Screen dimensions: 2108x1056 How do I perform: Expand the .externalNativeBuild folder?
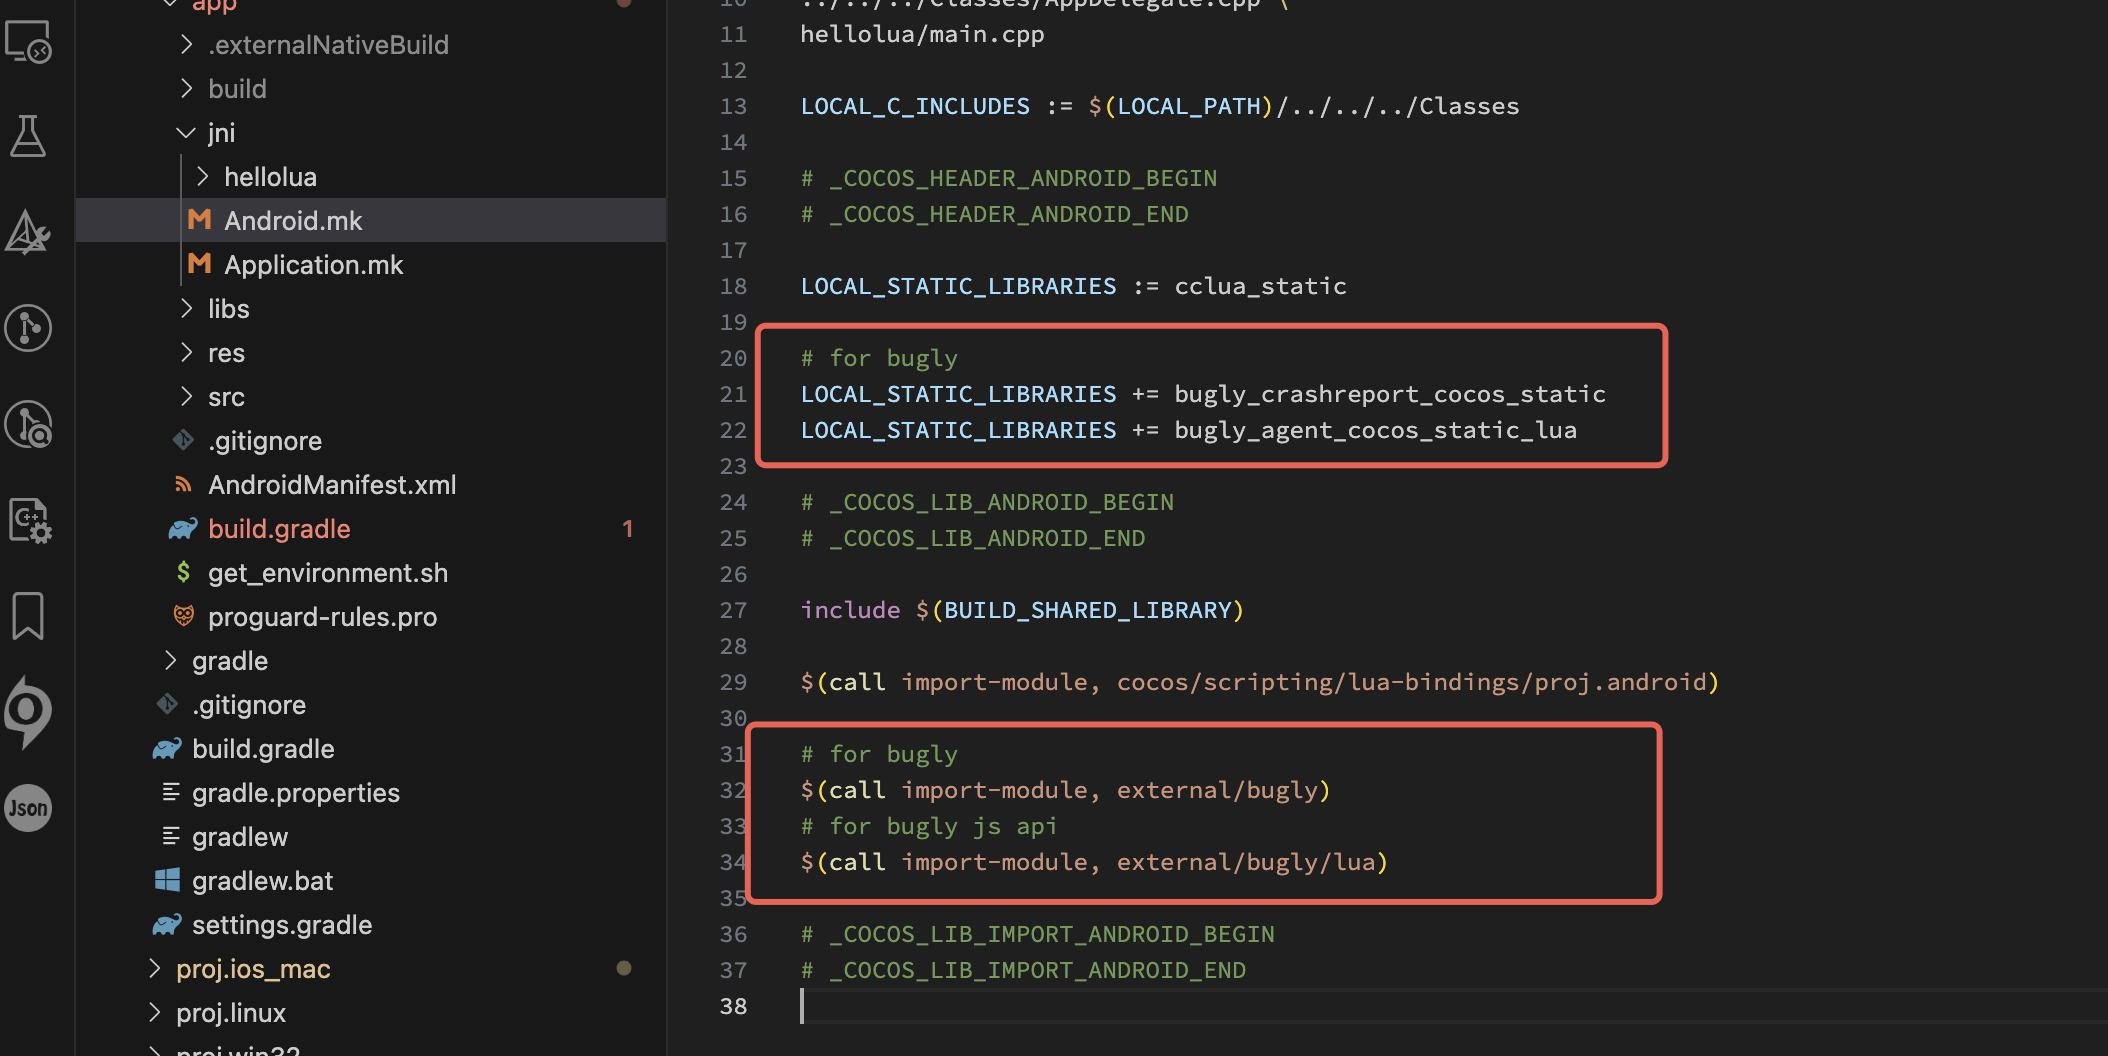[186, 44]
